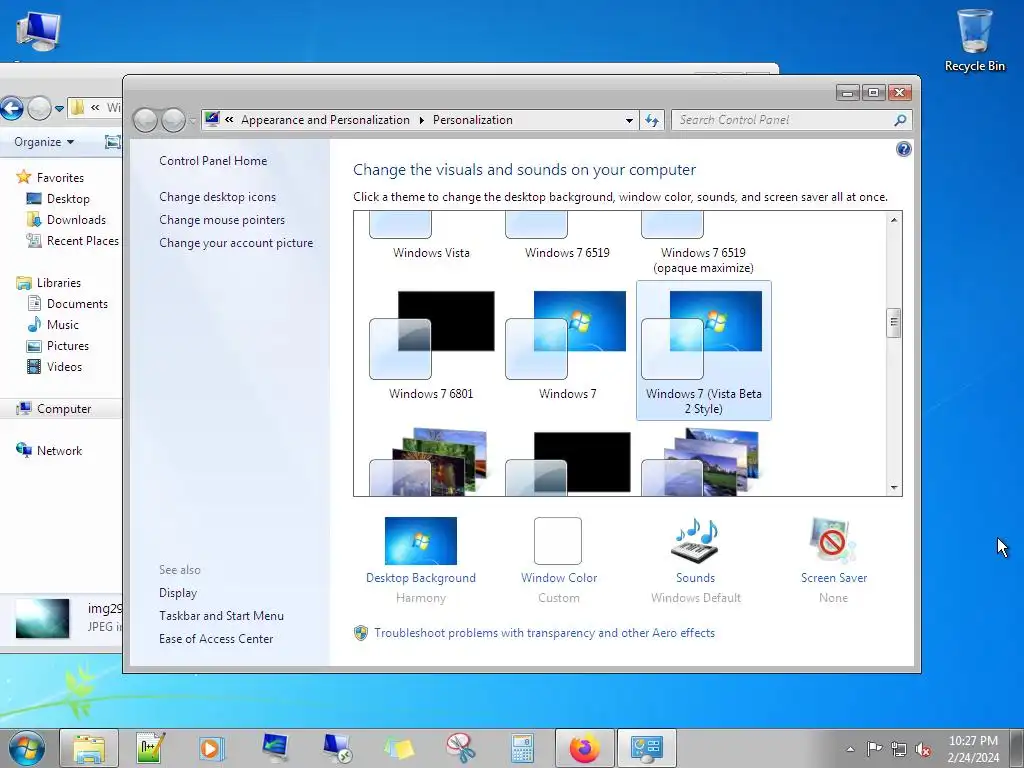Open the Explorer Organize dropdown menu

coord(44,142)
